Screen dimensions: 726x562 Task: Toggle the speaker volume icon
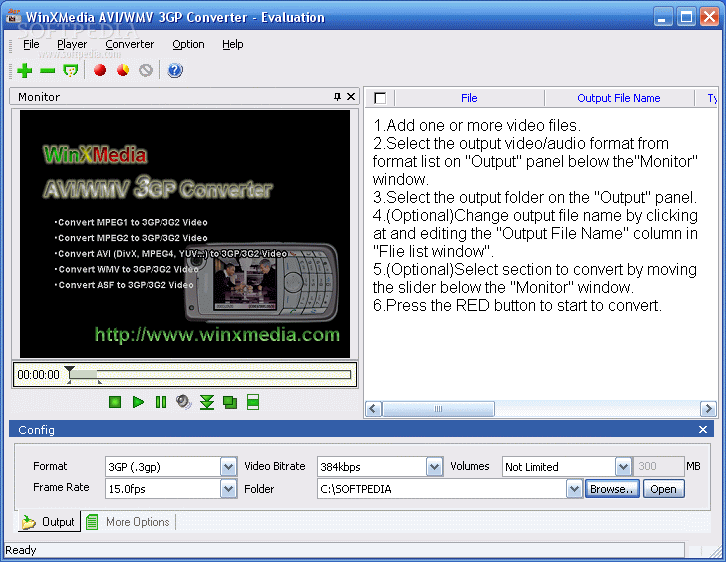pyautogui.click(x=184, y=402)
